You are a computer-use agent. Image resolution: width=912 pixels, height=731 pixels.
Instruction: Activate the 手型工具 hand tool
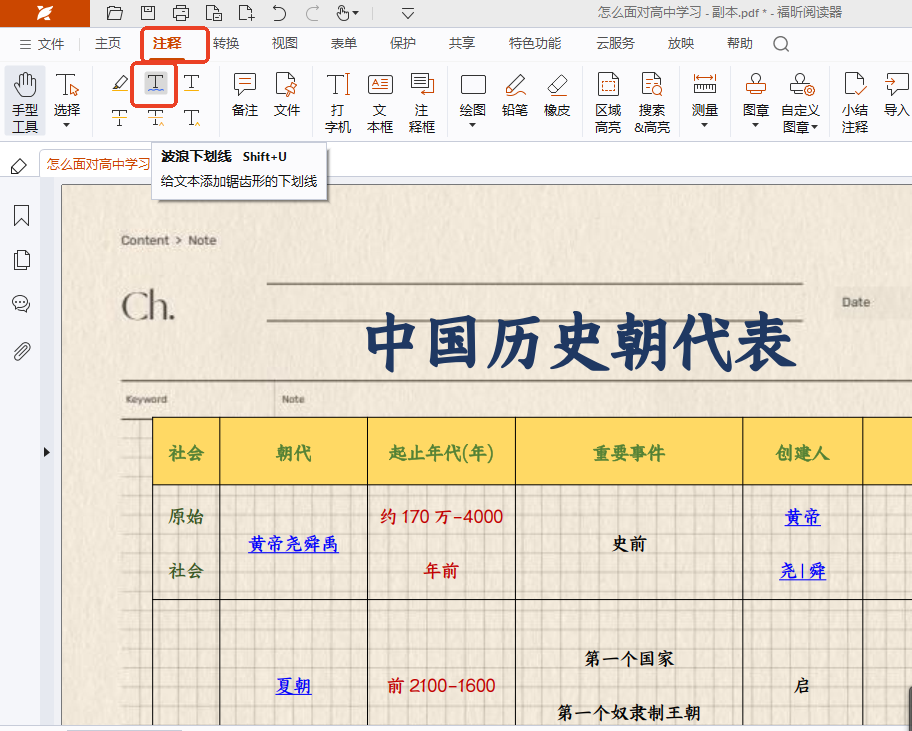pos(25,102)
